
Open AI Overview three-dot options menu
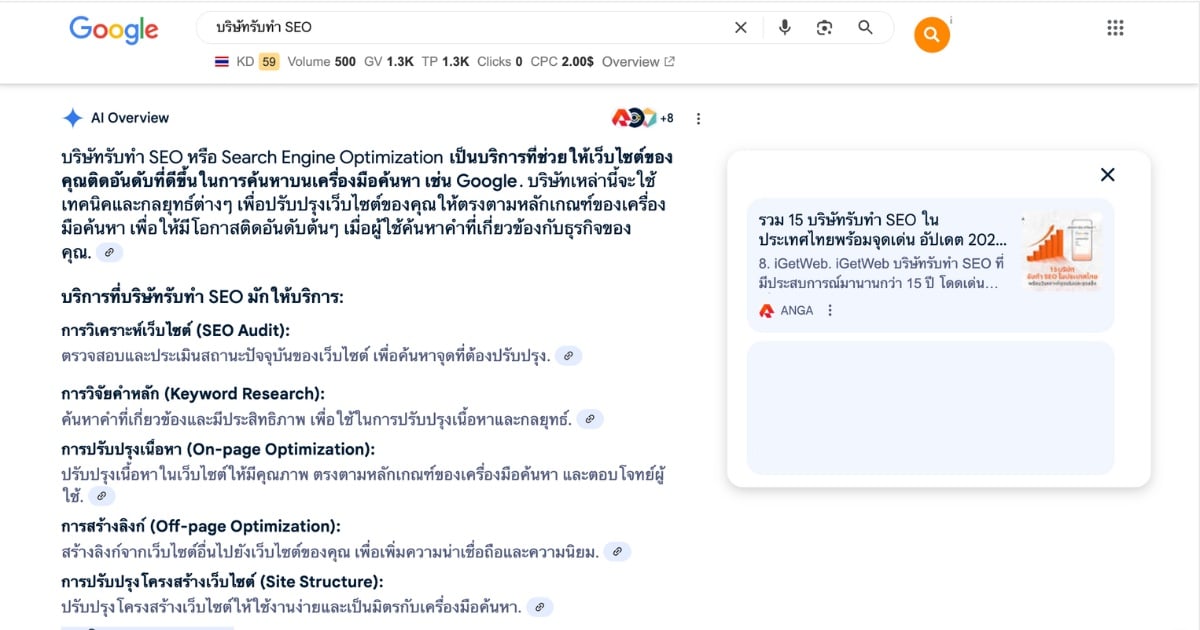pos(698,119)
